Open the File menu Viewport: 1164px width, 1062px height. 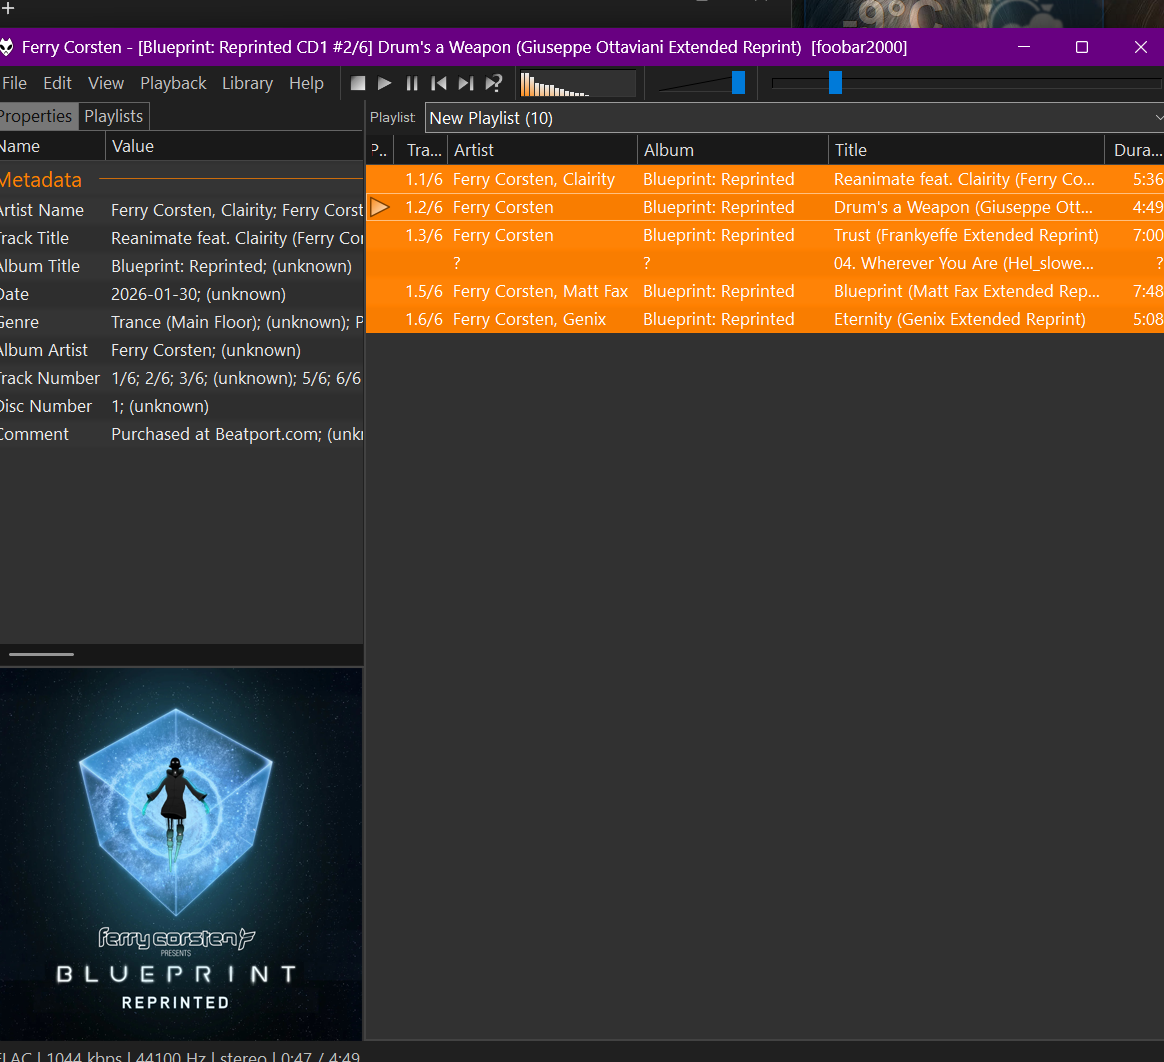tap(14, 83)
